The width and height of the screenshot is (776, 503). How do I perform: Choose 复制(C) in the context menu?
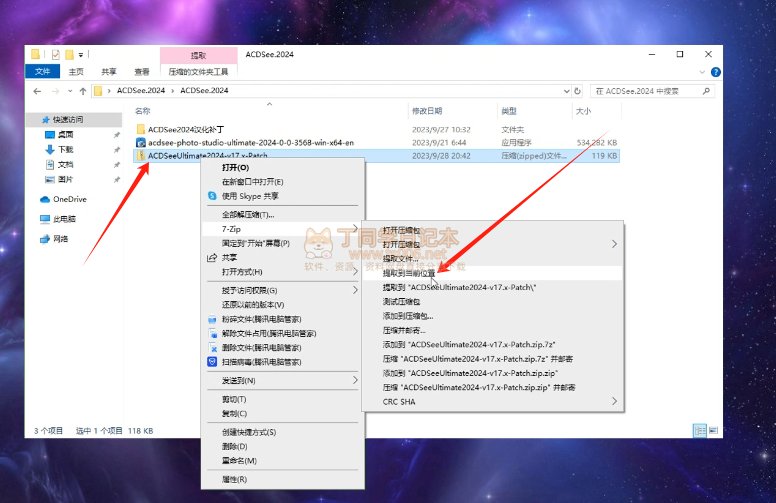[x=283, y=413]
